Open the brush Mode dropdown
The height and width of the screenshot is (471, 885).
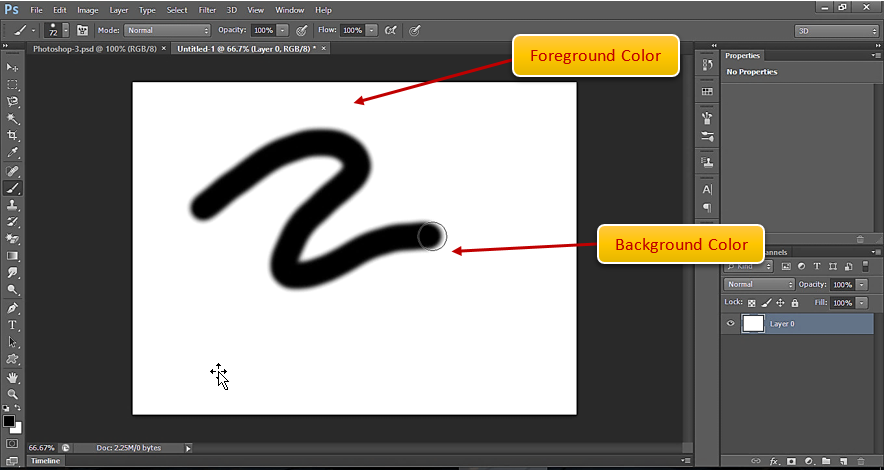click(166, 30)
